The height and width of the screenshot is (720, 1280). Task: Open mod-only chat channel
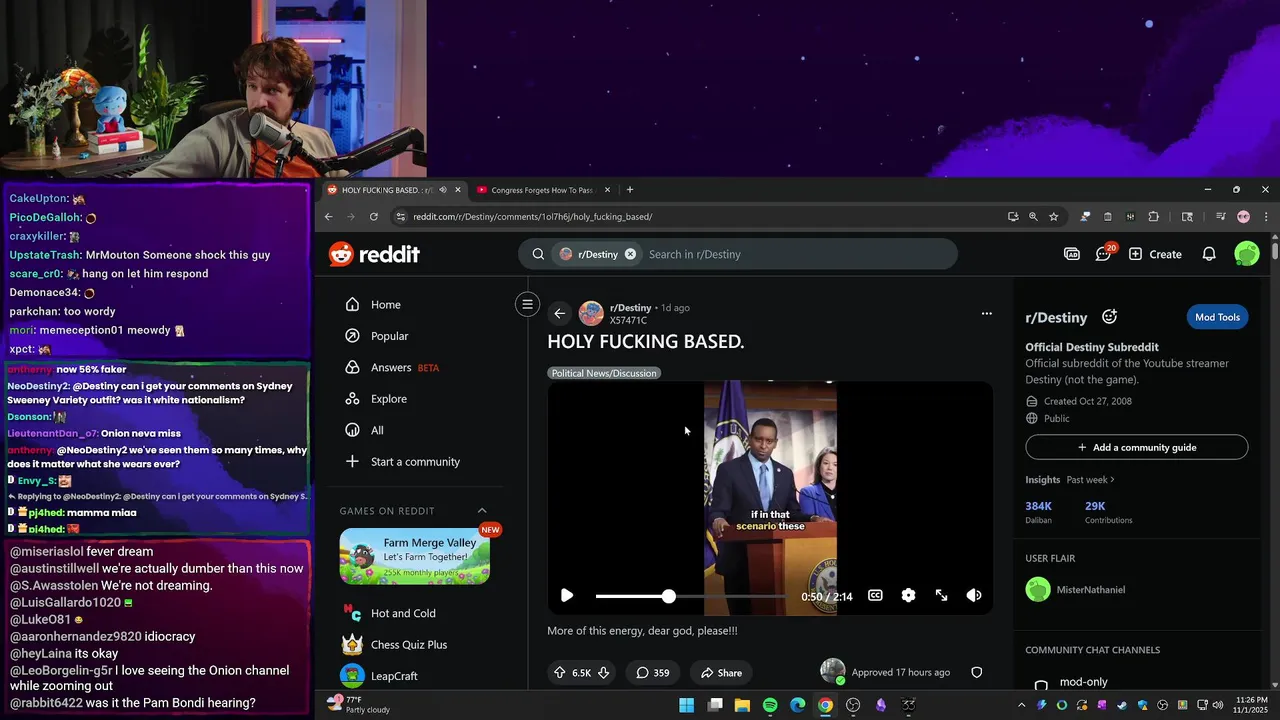[1083, 683]
